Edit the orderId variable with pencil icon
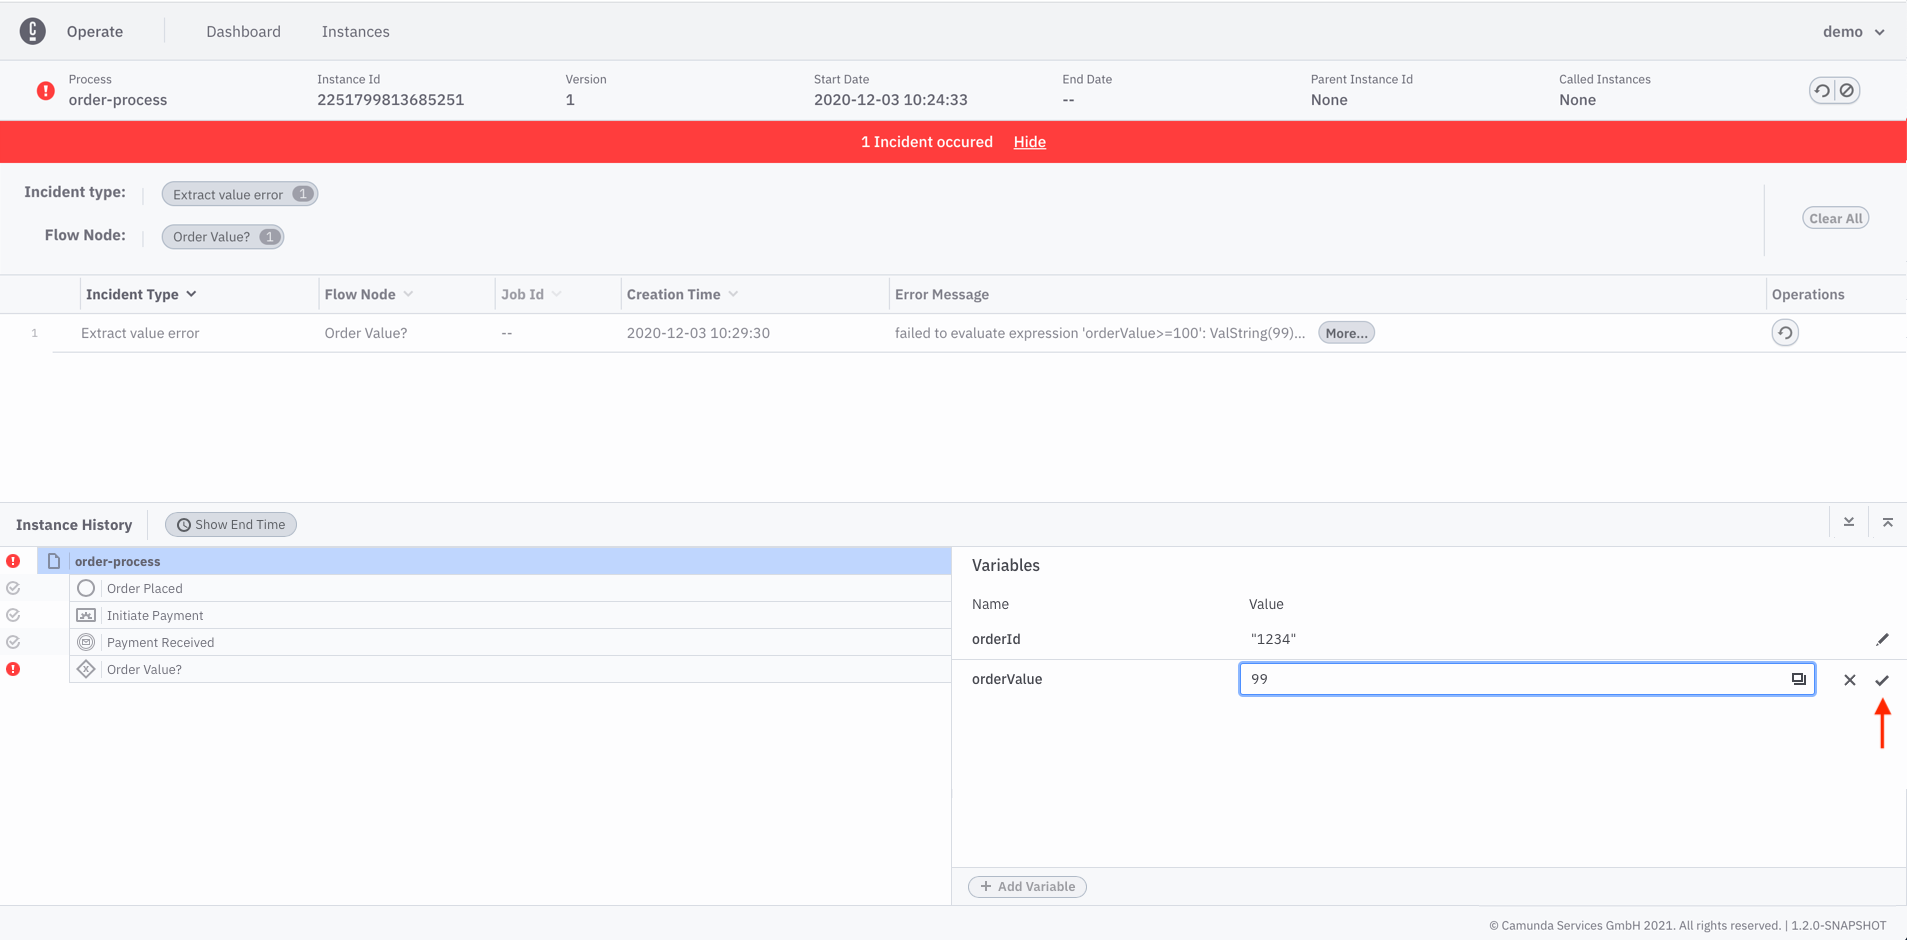 click(1882, 639)
